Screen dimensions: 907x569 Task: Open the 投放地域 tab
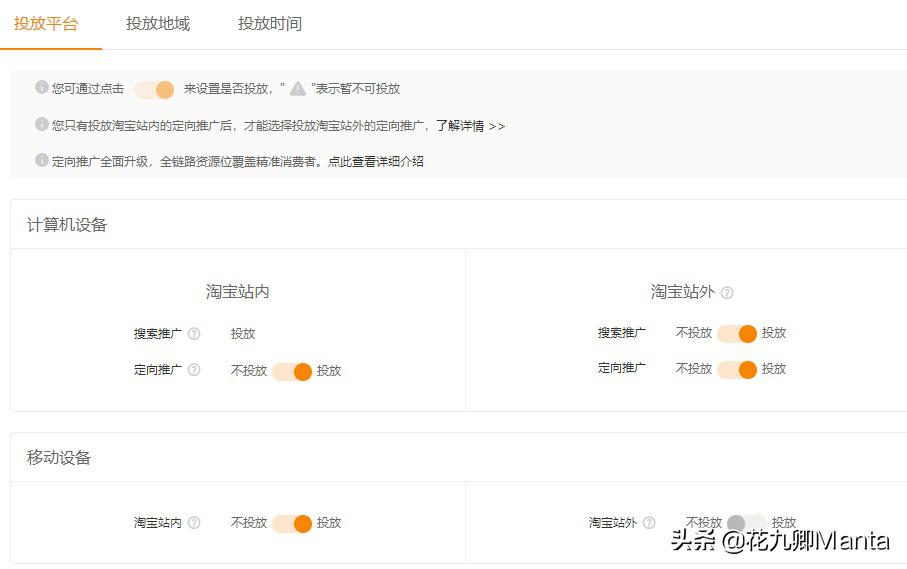pos(158,24)
